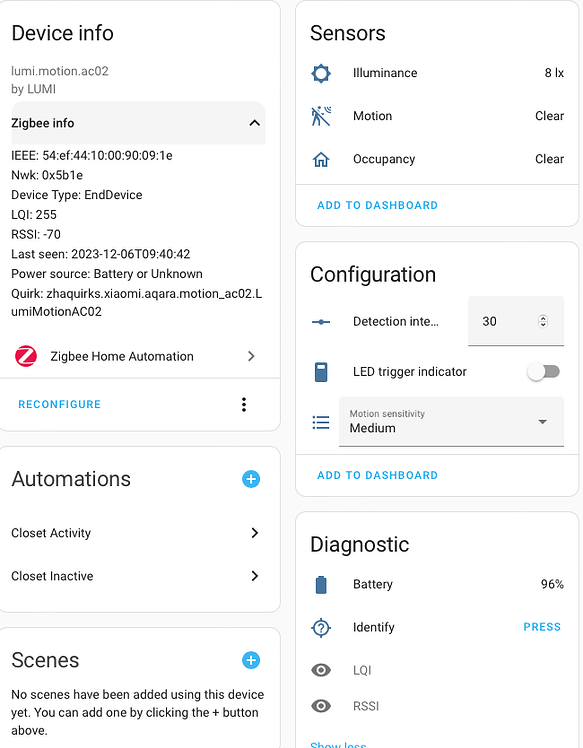Click ADD TO DASHBOARD under Sensors
Viewport: 583px width, 748px height.
tap(377, 205)
